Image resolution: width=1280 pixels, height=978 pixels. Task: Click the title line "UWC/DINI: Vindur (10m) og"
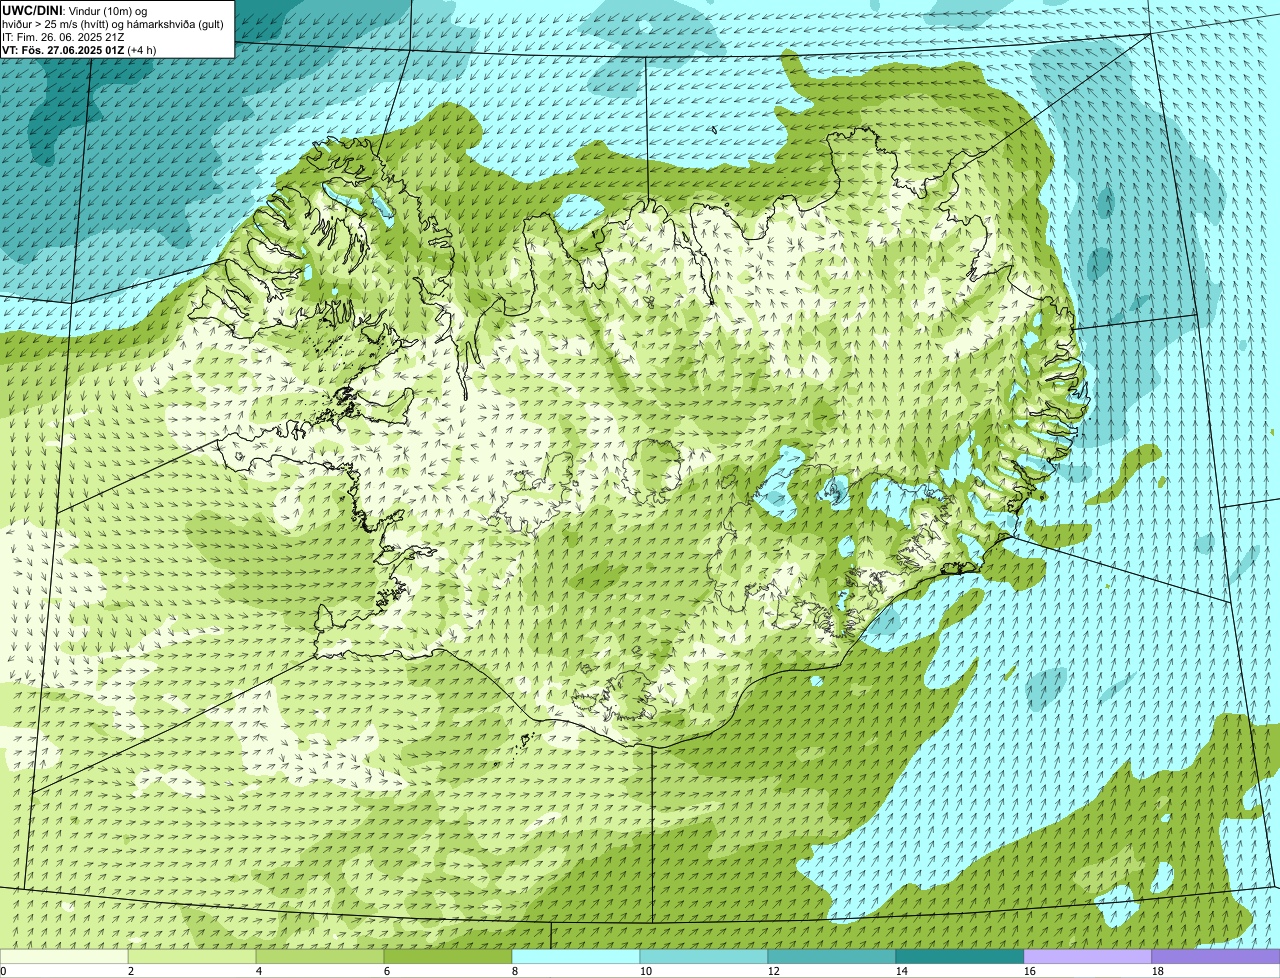(75, 10)
